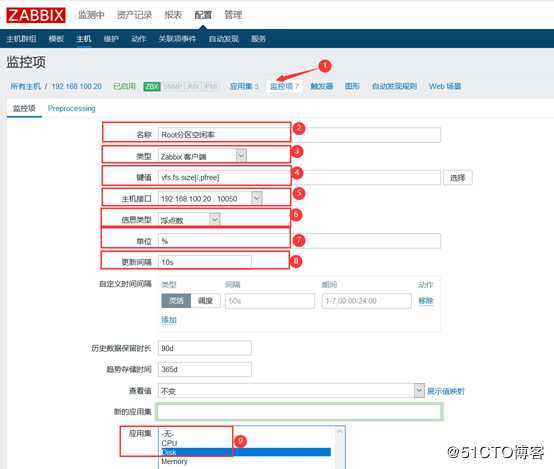554x469 pixels.
Task: Click the ZABBIX logo
Action: pos(36,15)
